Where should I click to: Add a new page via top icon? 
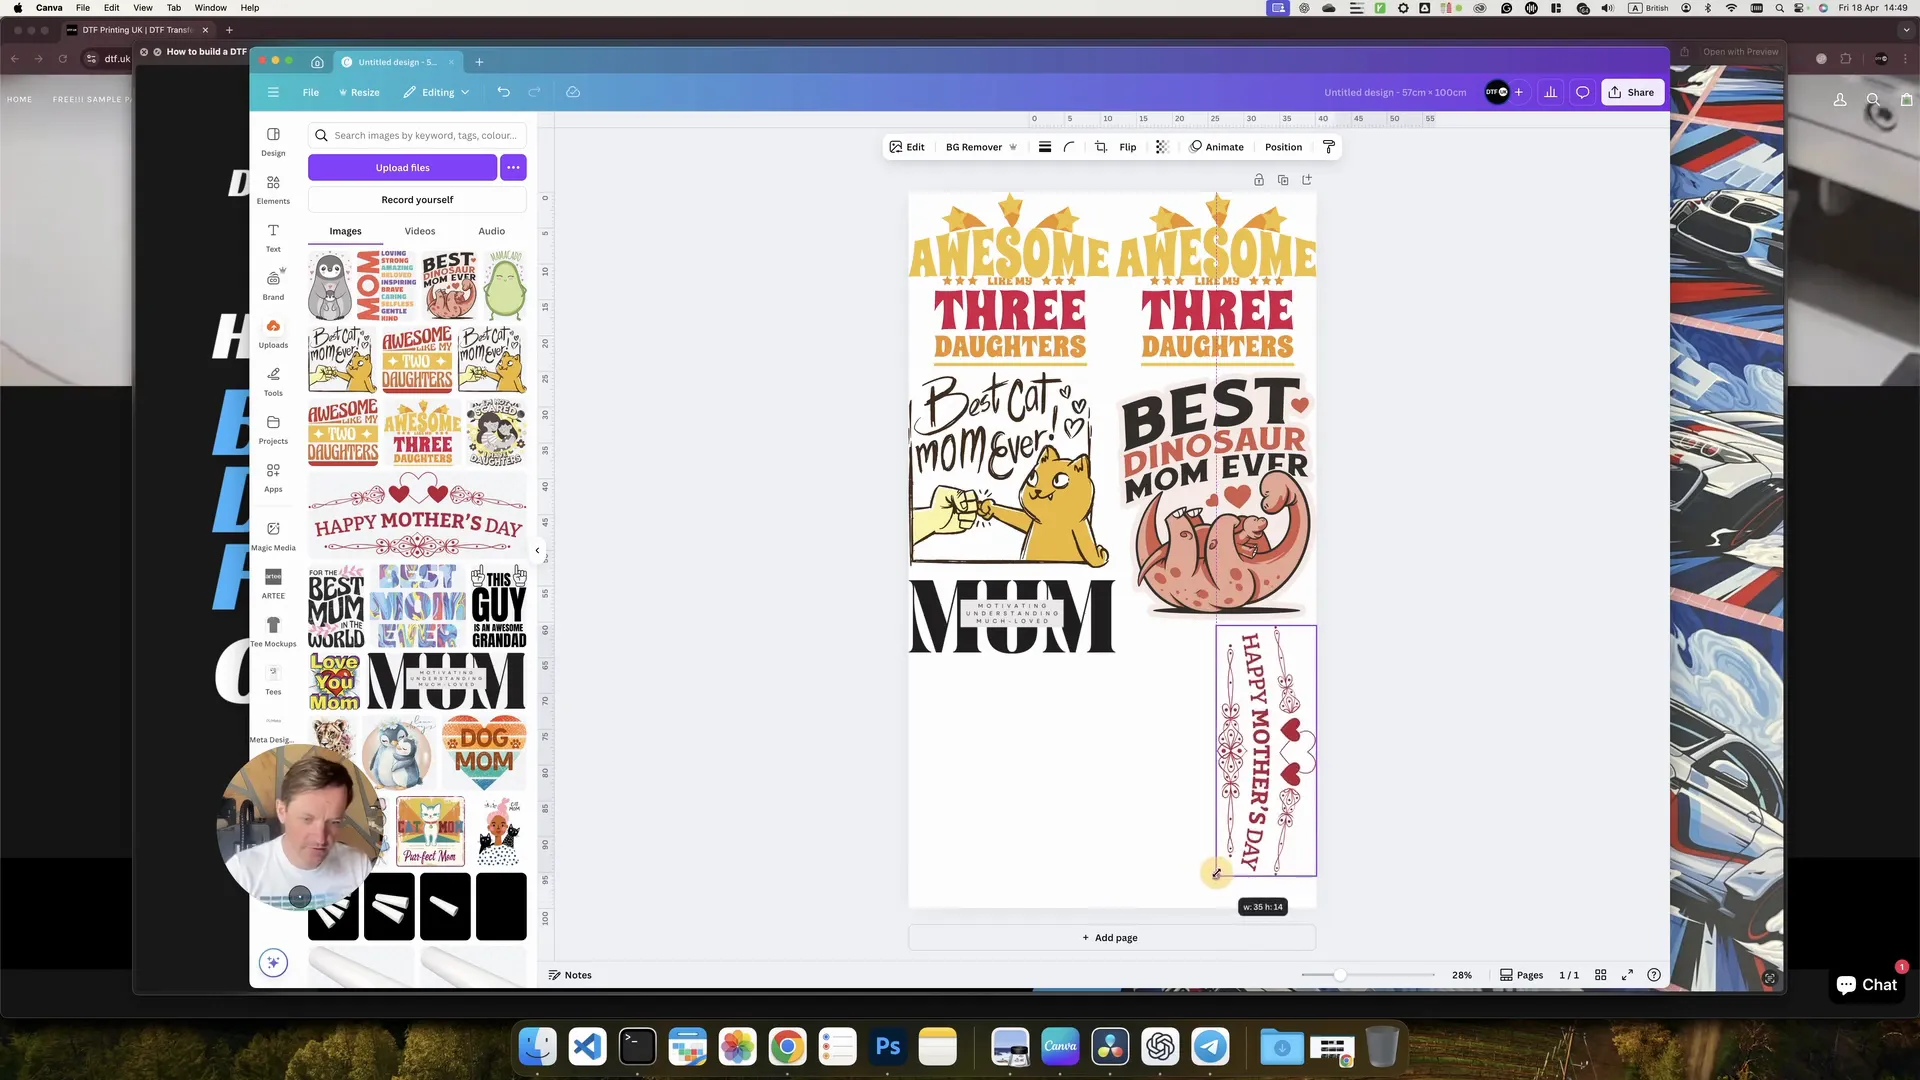tap(1307, 180)
